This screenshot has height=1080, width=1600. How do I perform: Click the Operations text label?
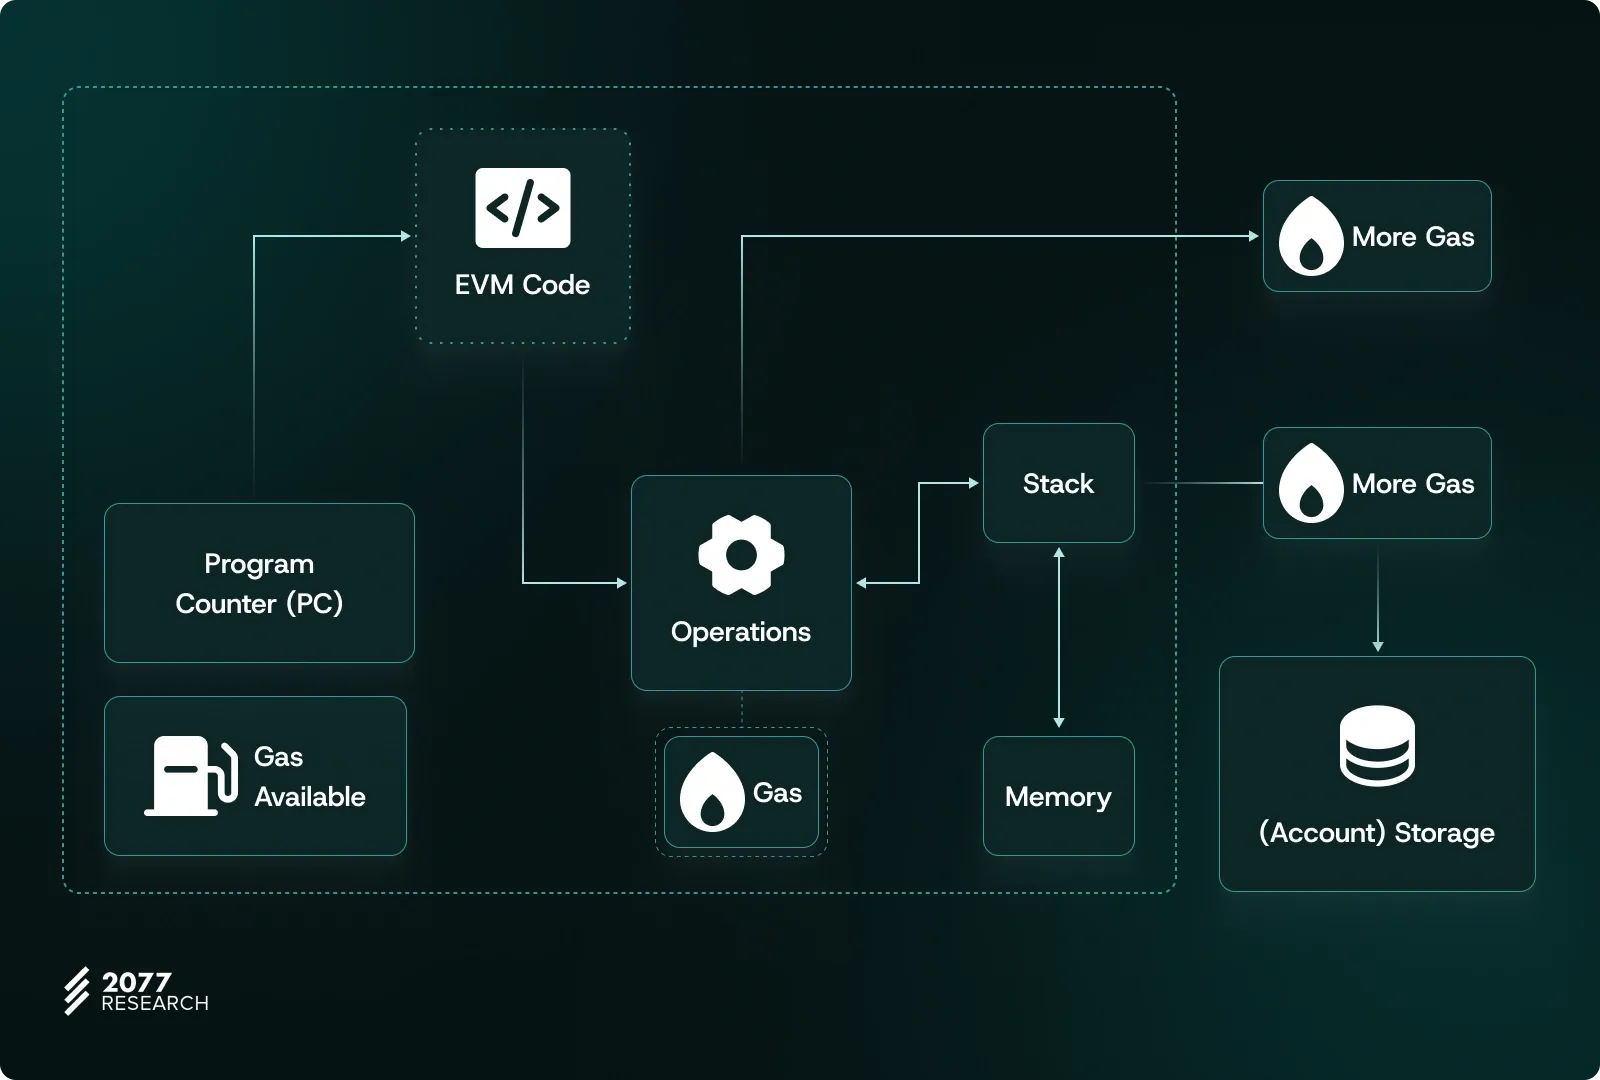[x=741, y=632]
